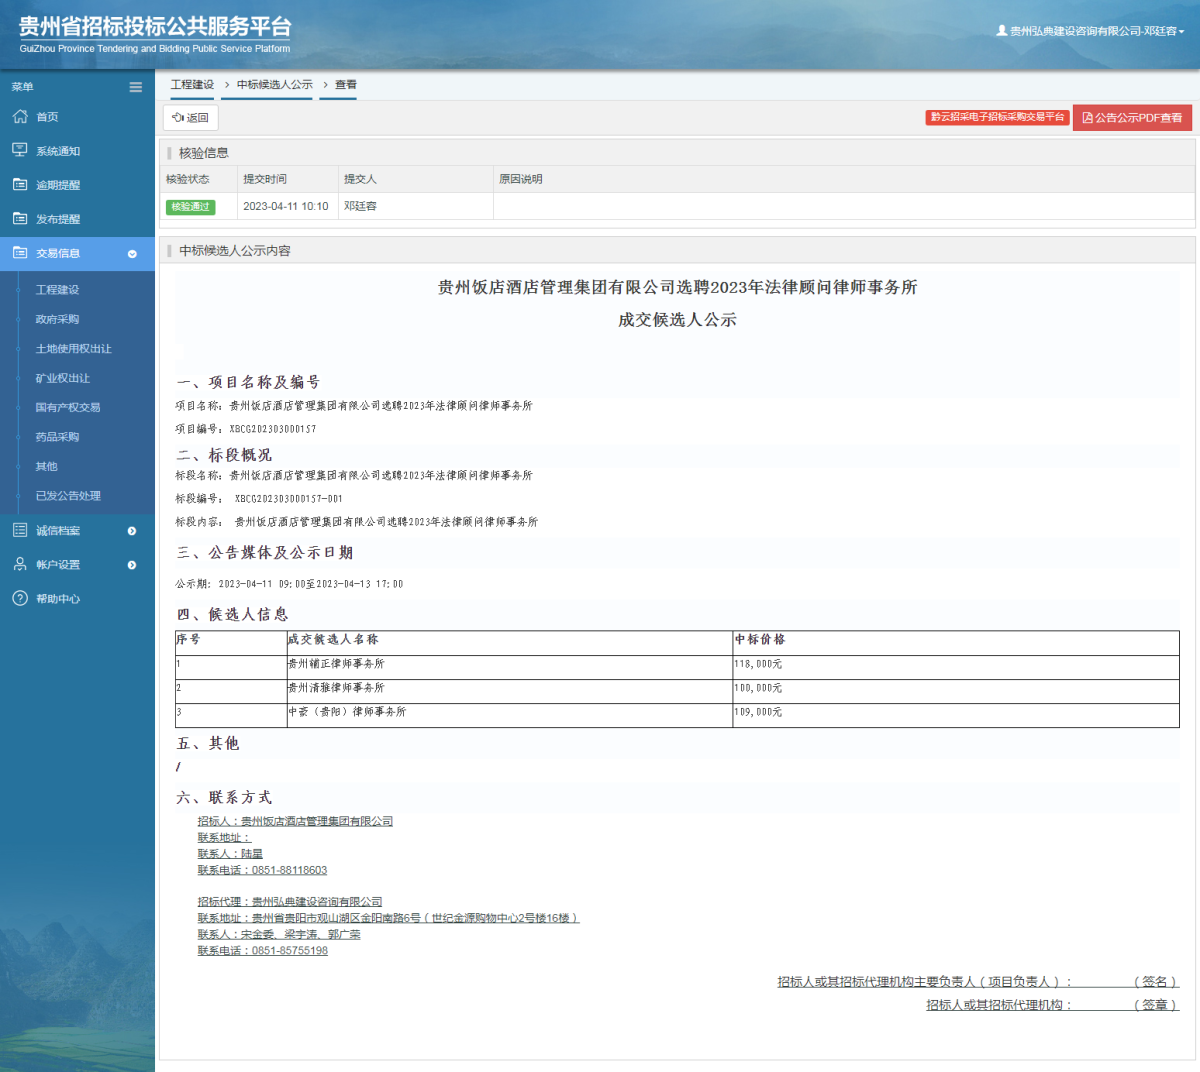Click the icon beside 交易信息
The image size is (1200, 1072).
point(20,252)
